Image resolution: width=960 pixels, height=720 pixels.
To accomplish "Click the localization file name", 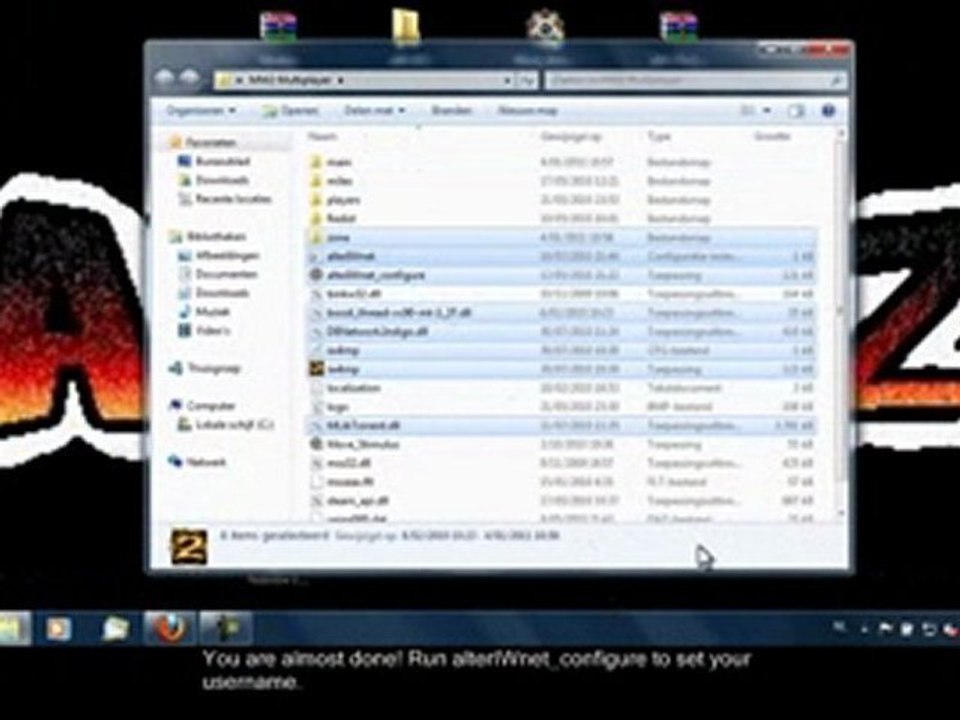I will (354, 388).
